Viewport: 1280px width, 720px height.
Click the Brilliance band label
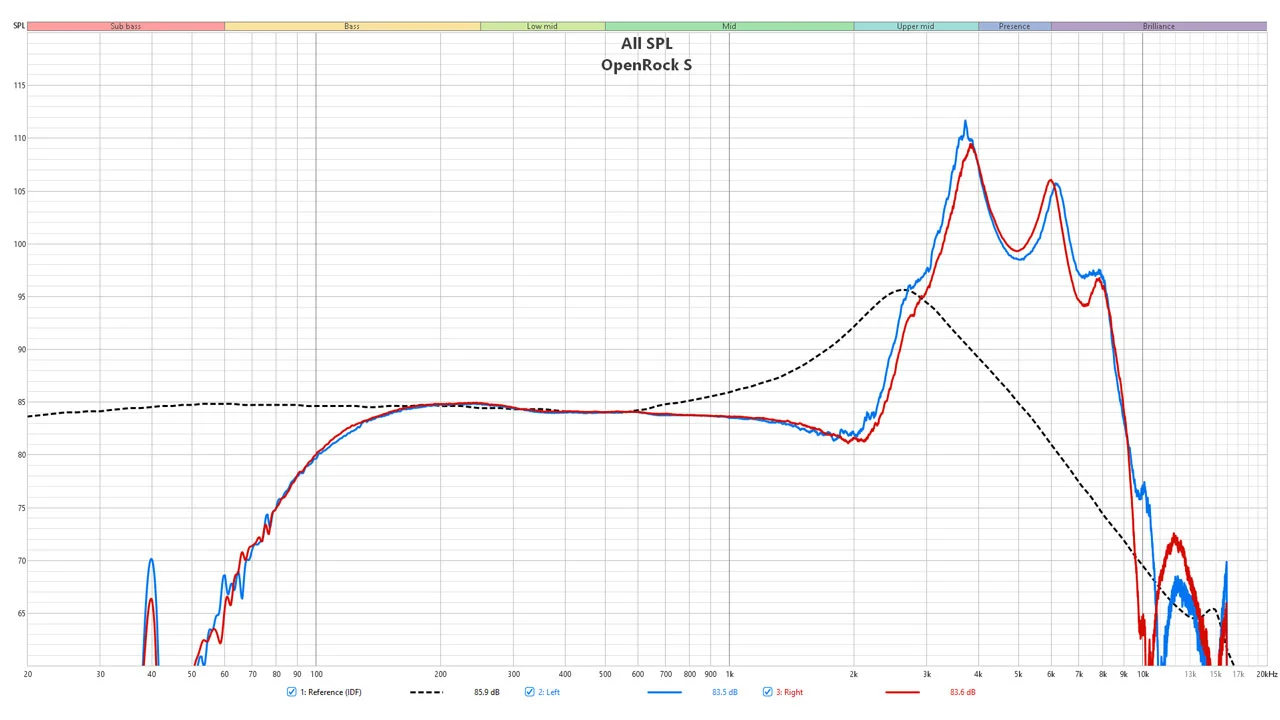click(1159, 26)
